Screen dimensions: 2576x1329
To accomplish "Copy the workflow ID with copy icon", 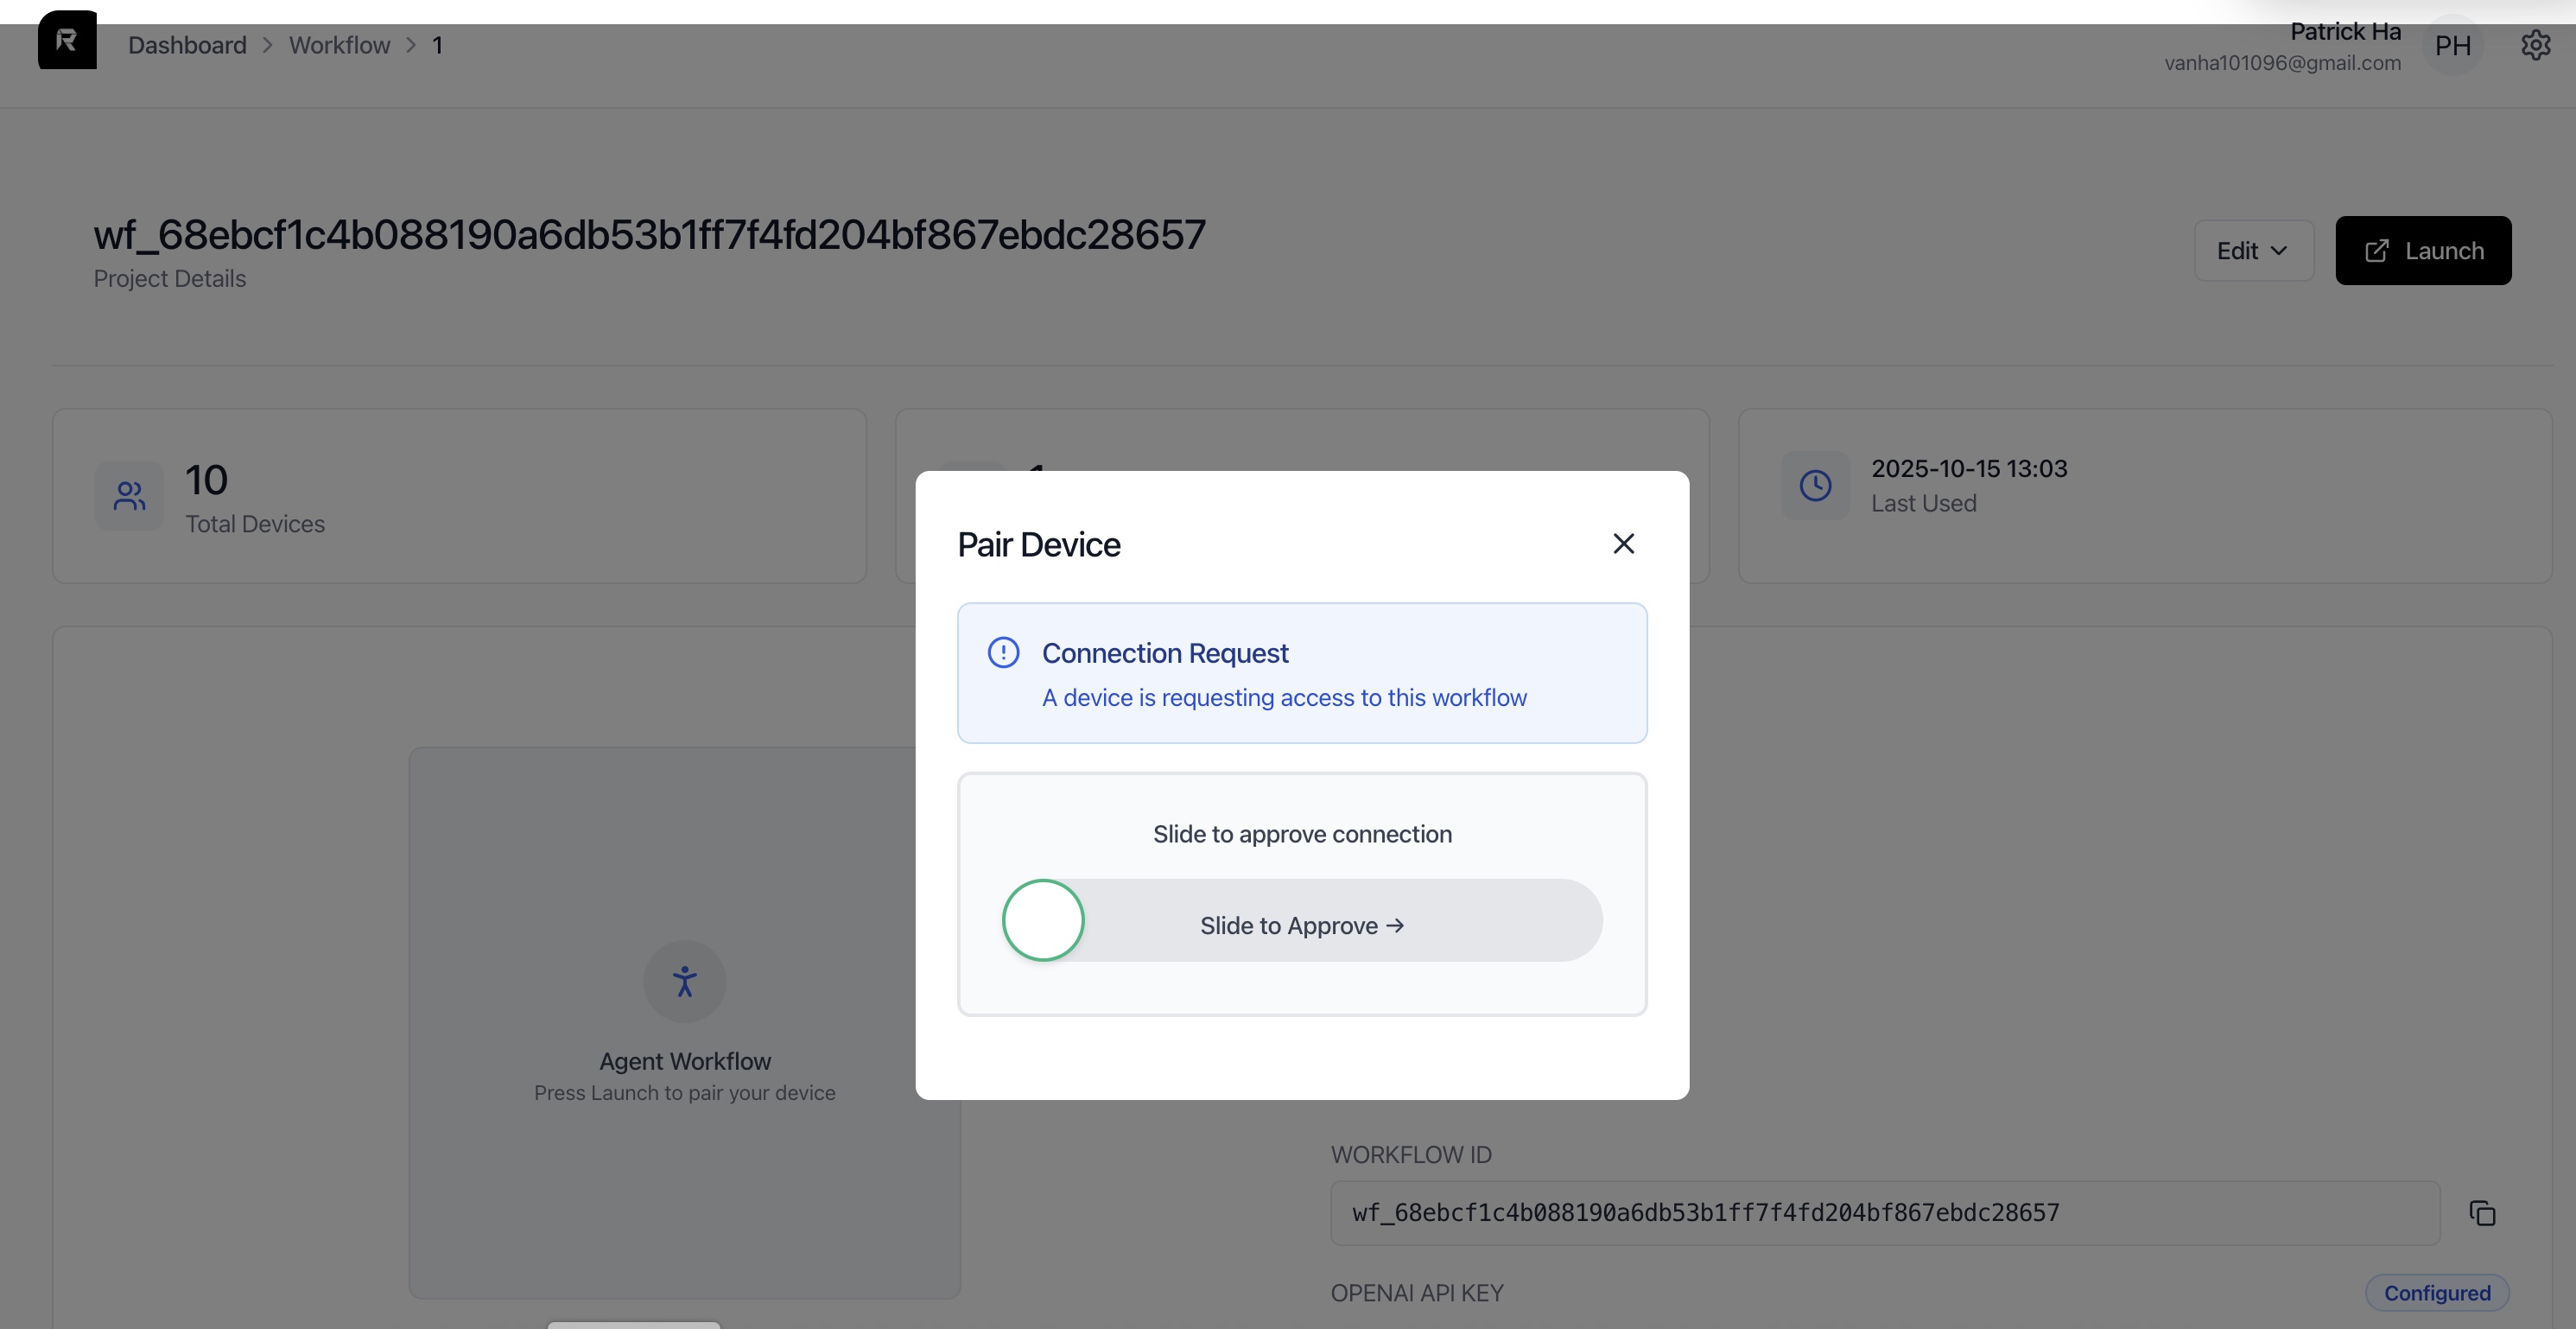I will (2482, 1213).
